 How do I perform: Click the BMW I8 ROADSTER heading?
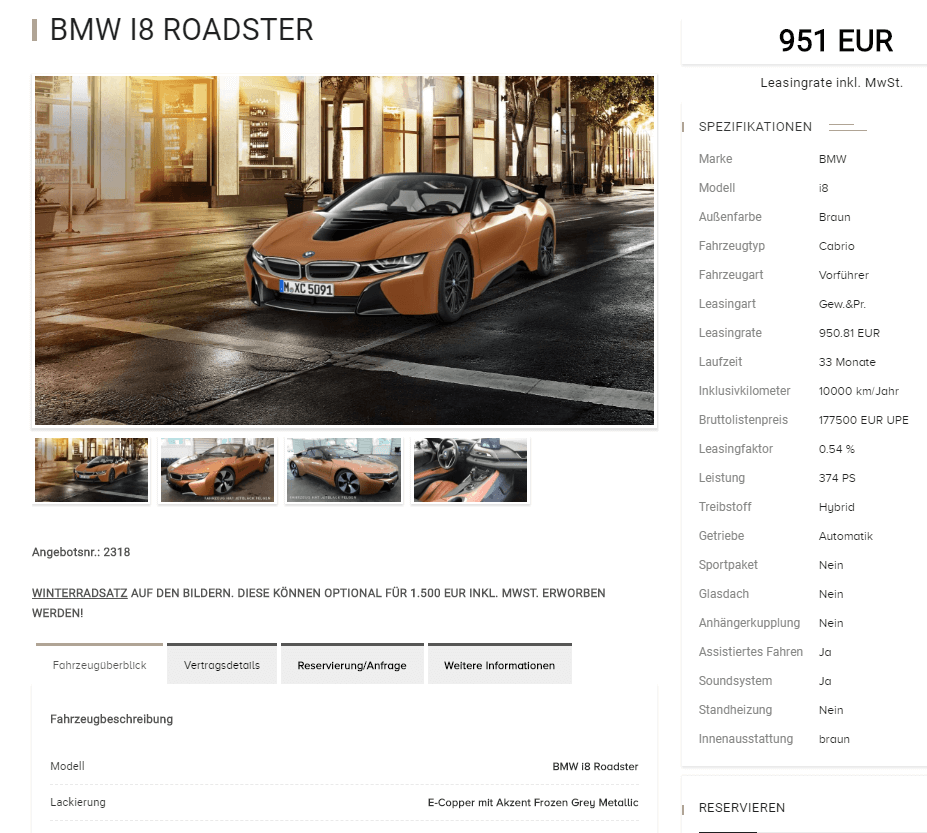[x=181, y=30]
